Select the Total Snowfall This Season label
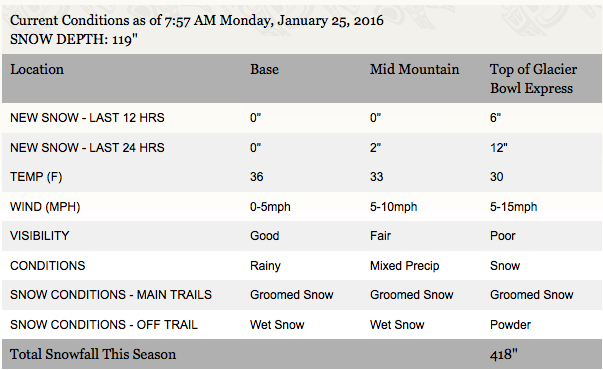Image resolution: width=603 pixels, height=370 pixels. [93, 354]
